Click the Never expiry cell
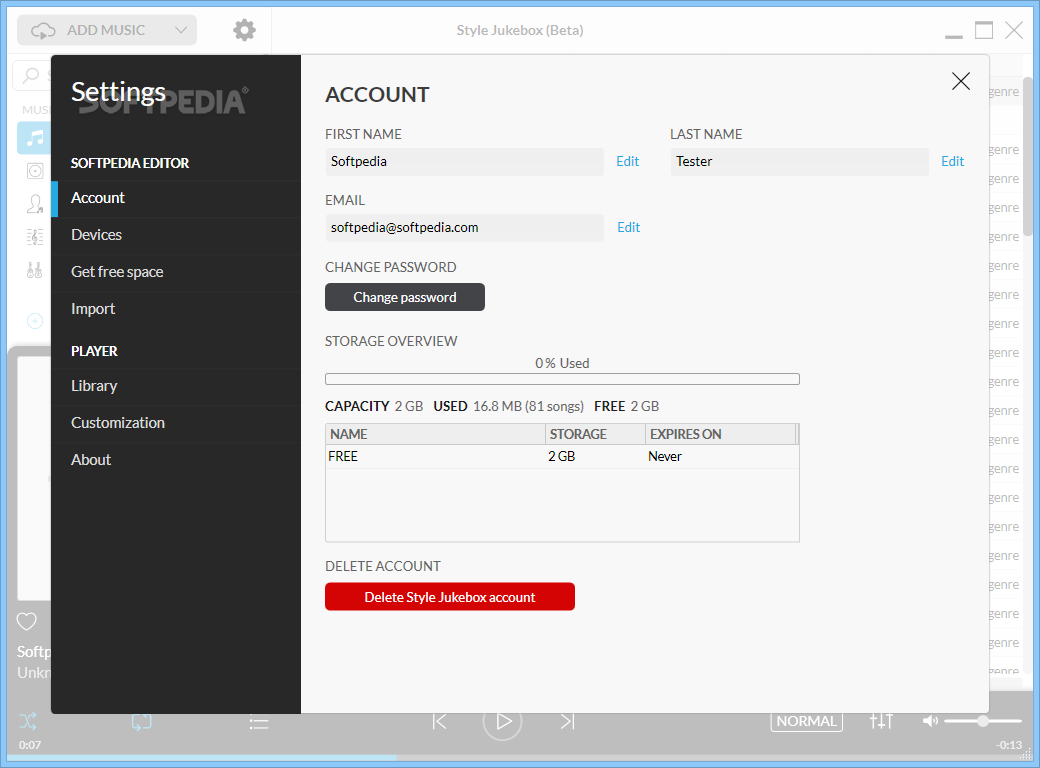 pos(665,457)
